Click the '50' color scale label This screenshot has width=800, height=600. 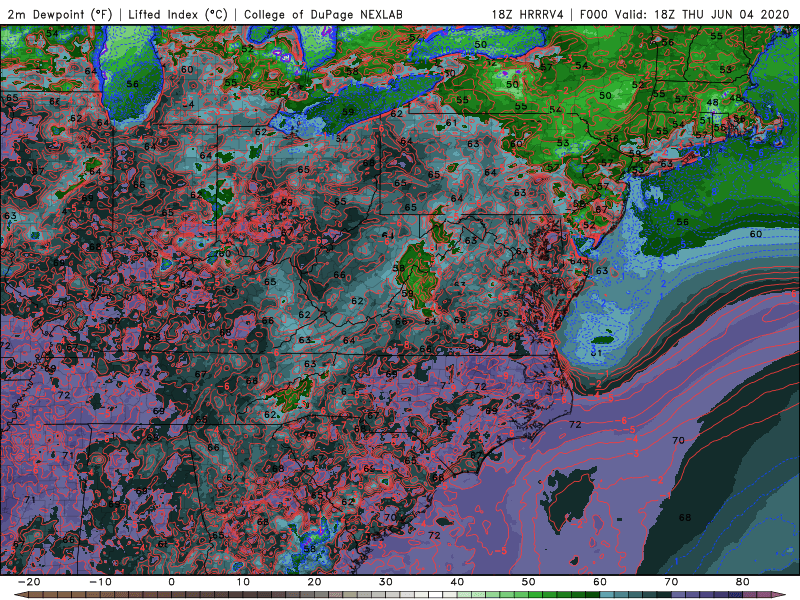point(529,582)
